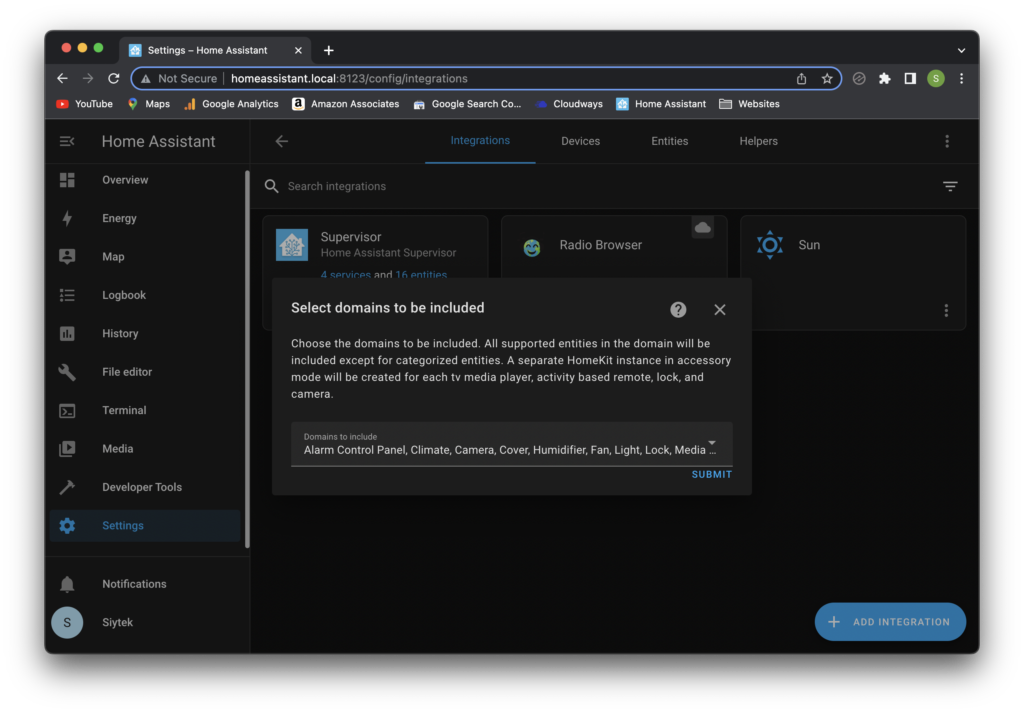The width and height of the screenshot is (1024, 713).
Task: Go back using arrow beside Integrations tab
Action: [281, 141]
